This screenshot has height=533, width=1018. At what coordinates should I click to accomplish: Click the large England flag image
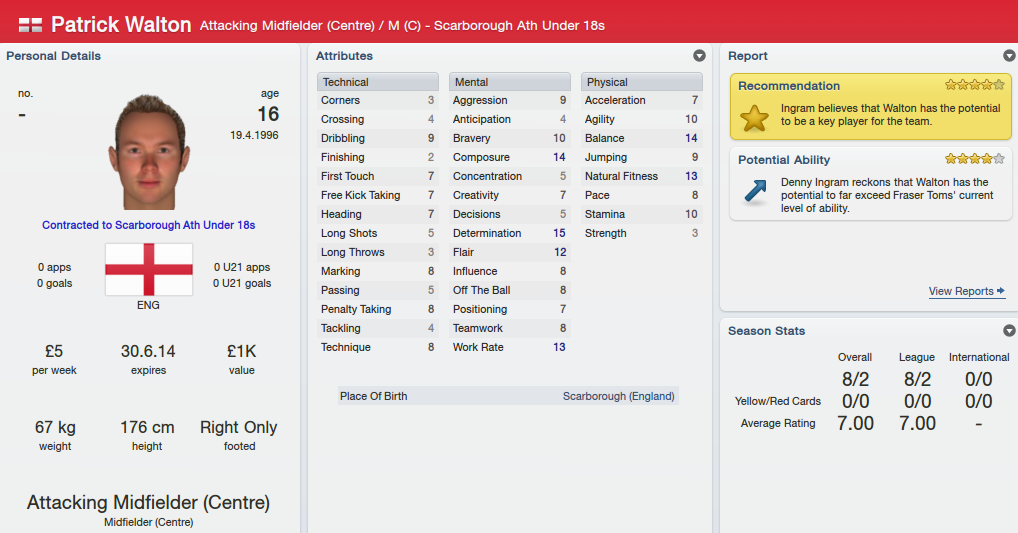tap(149, 269)
